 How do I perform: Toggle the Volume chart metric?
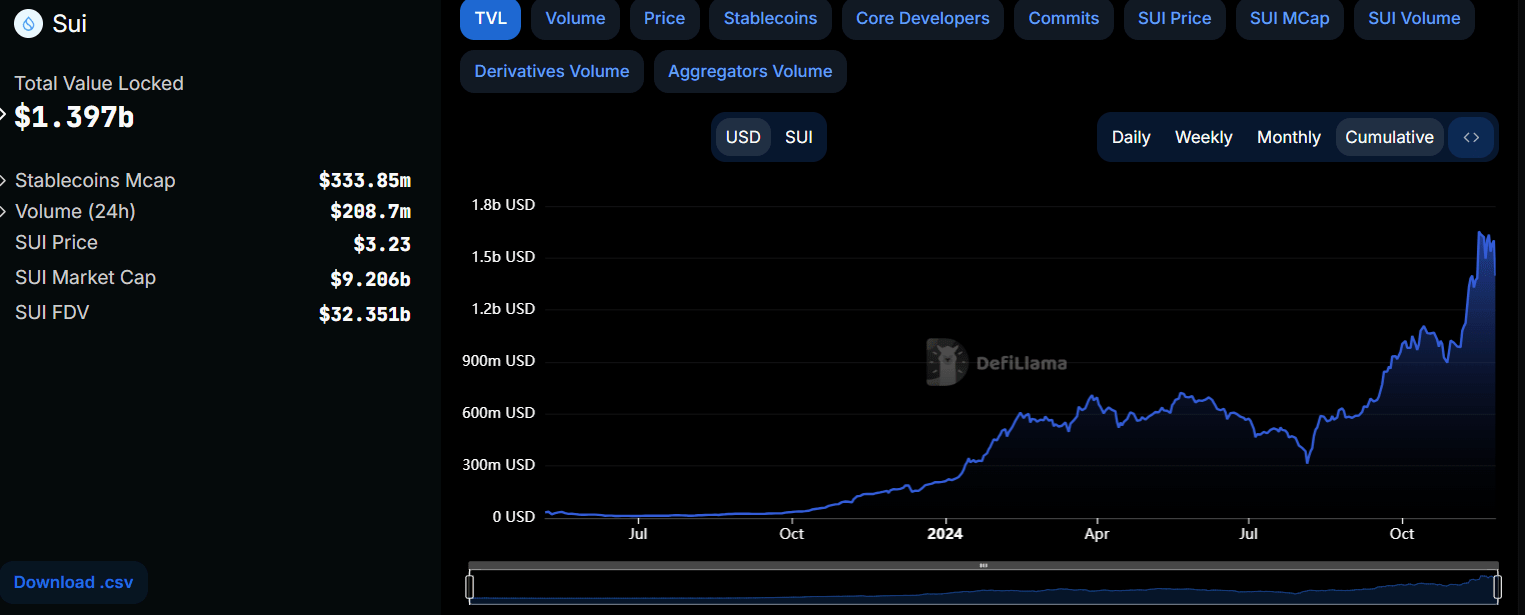click(575, 19)
